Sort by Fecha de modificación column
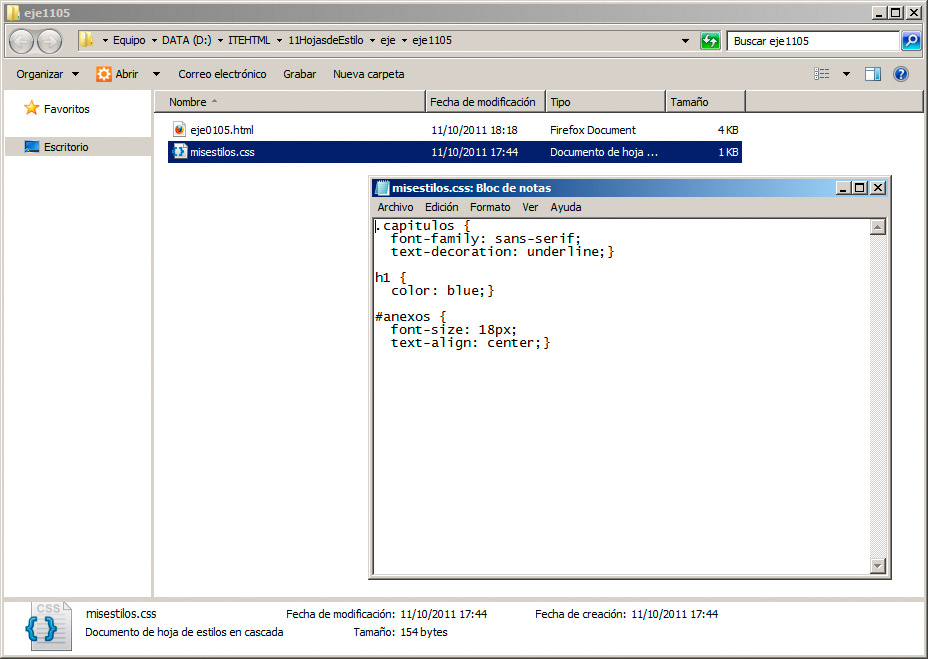This screenshot has height=659, width=928. pyautogui.click(x=485, y=102)
